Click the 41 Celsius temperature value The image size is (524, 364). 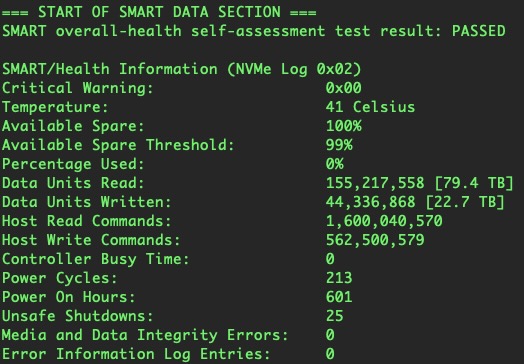click(x=370, y=107)
